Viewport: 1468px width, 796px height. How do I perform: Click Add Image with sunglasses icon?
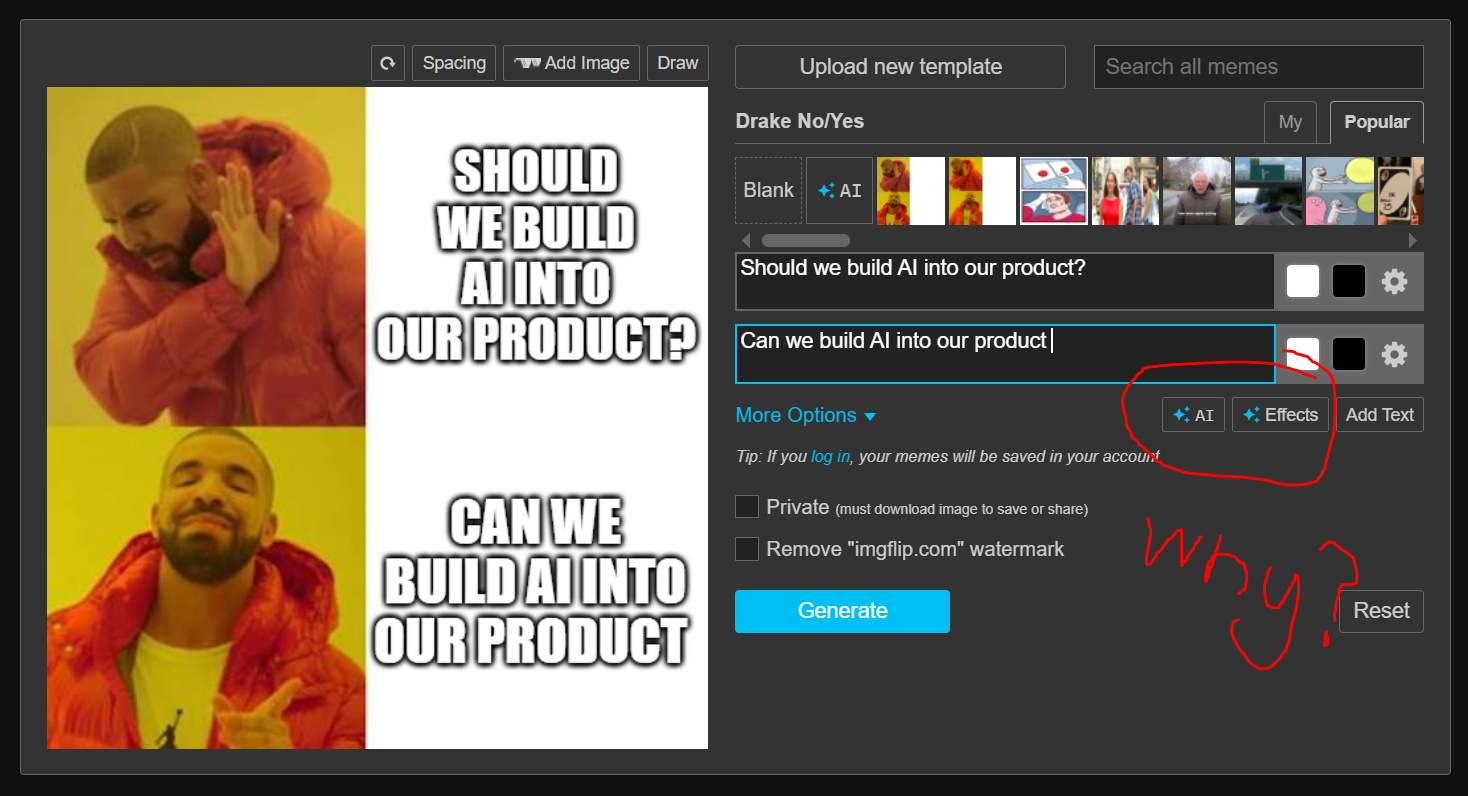pos(571,63)
